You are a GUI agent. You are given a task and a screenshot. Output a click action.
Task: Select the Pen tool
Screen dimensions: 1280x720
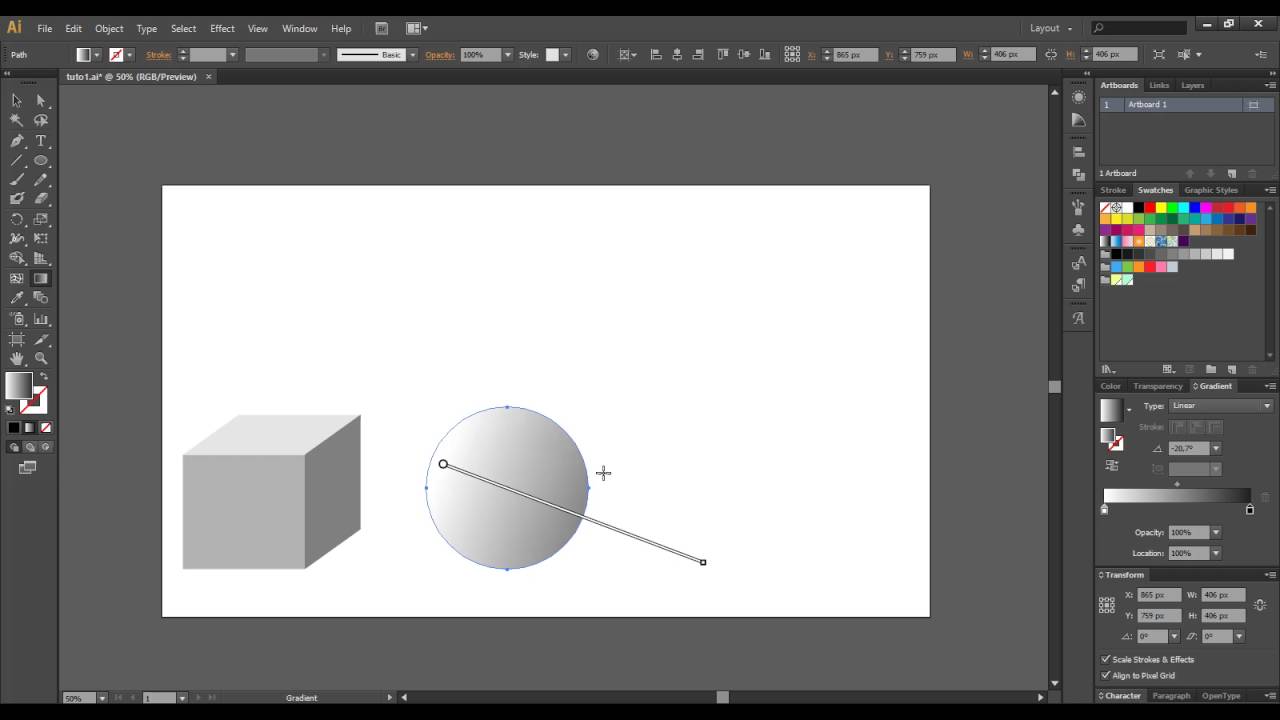pyautogui.click(x=17, y=141)
